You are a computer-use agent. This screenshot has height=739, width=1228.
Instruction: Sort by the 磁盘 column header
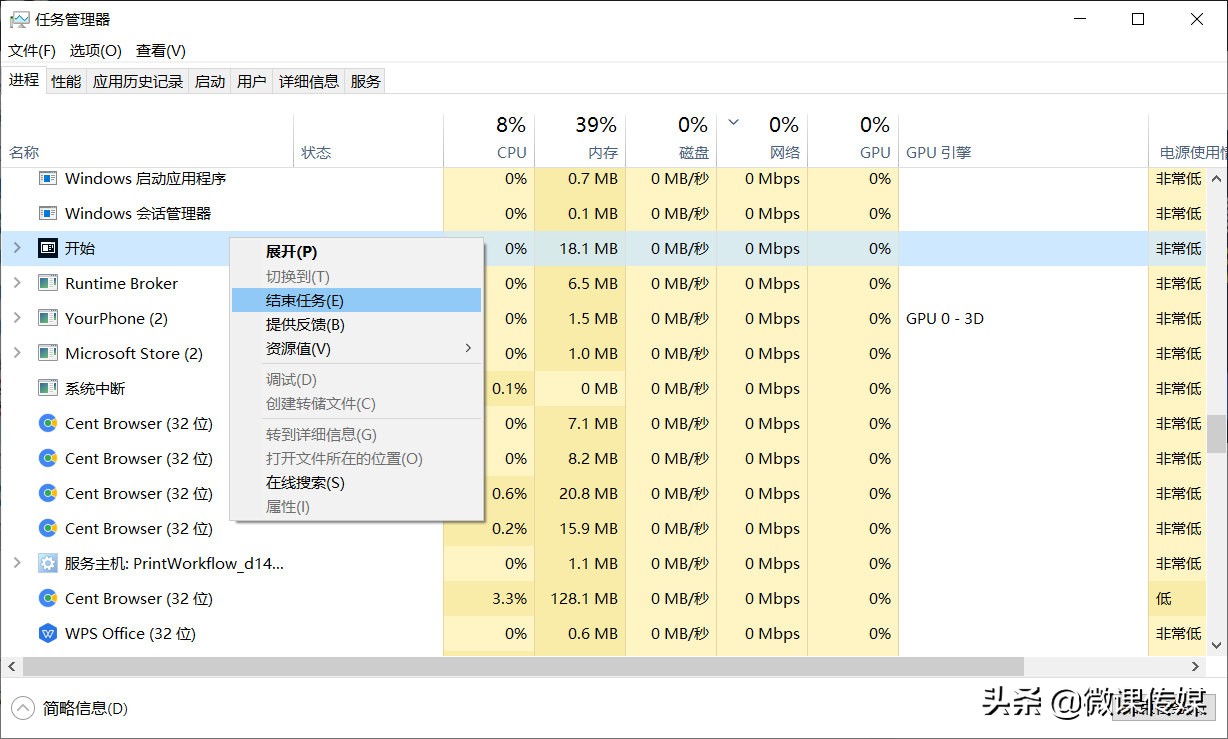[671, 140]
